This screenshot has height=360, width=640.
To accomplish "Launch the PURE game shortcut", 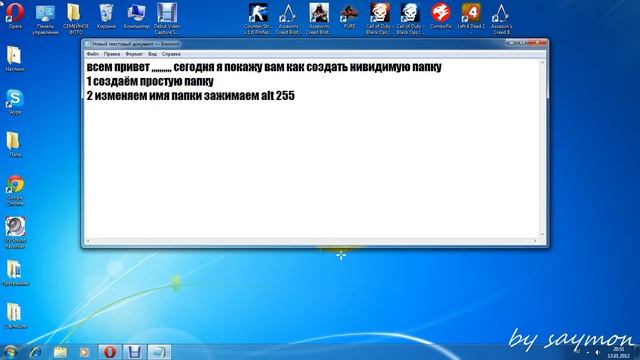I will [x=349, y=16].
